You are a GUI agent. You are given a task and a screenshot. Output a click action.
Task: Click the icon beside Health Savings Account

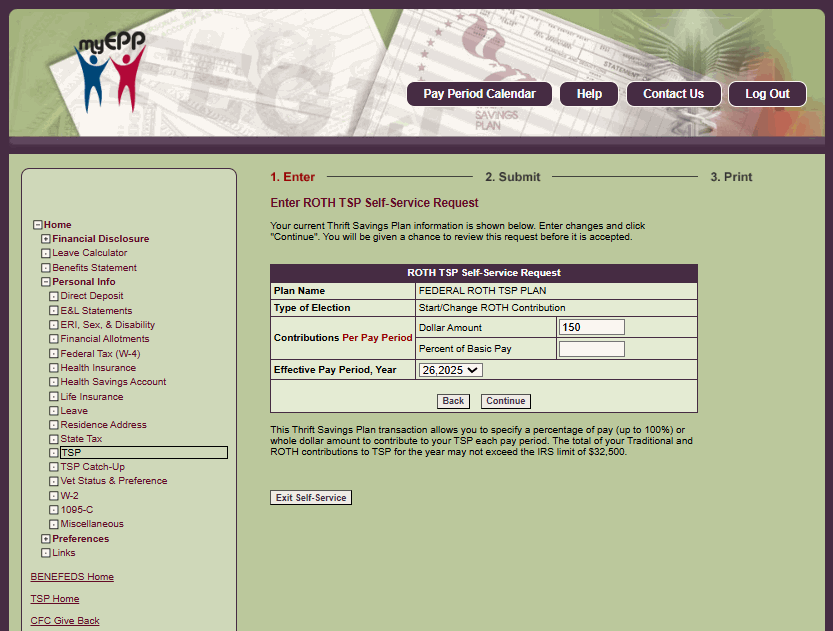54,382
